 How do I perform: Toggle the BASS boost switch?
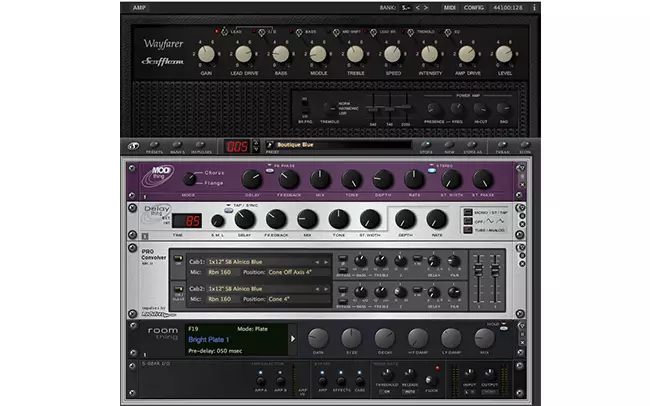click(299, 32)
